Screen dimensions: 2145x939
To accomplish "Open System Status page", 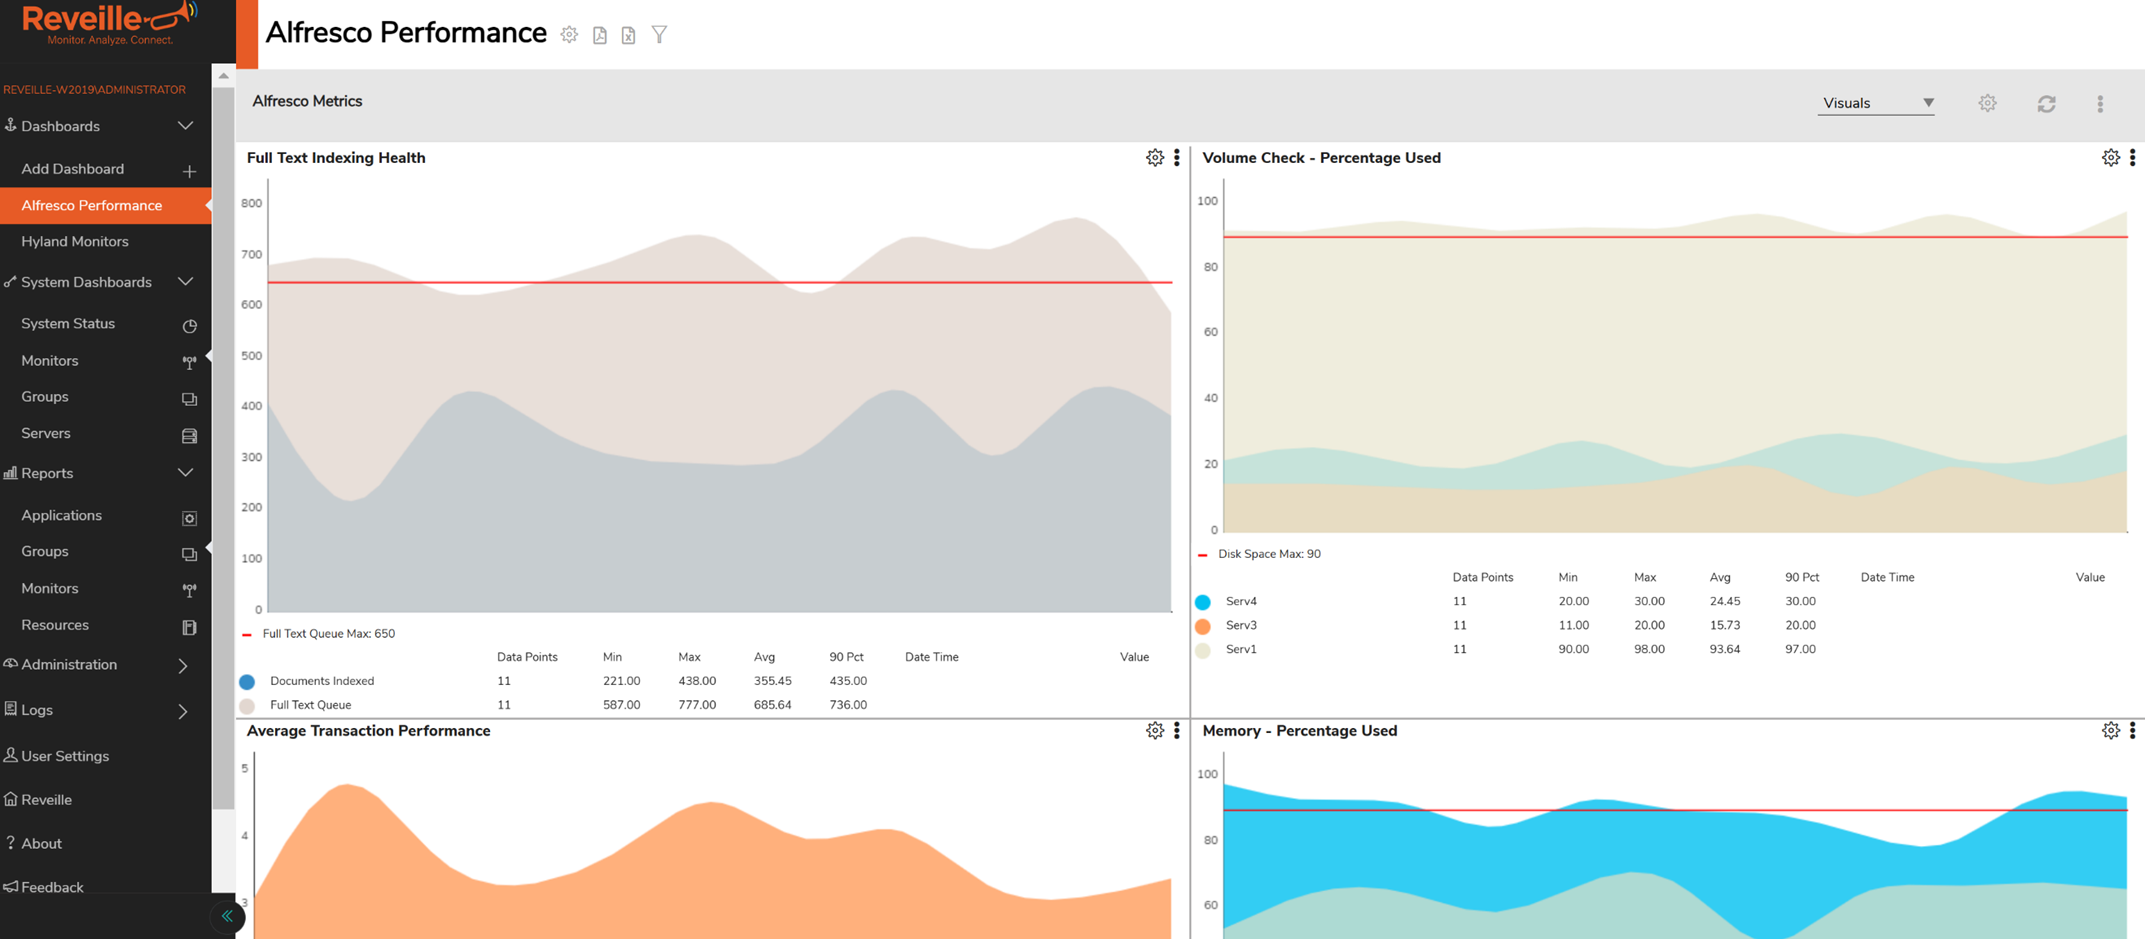I will point(68,323).
